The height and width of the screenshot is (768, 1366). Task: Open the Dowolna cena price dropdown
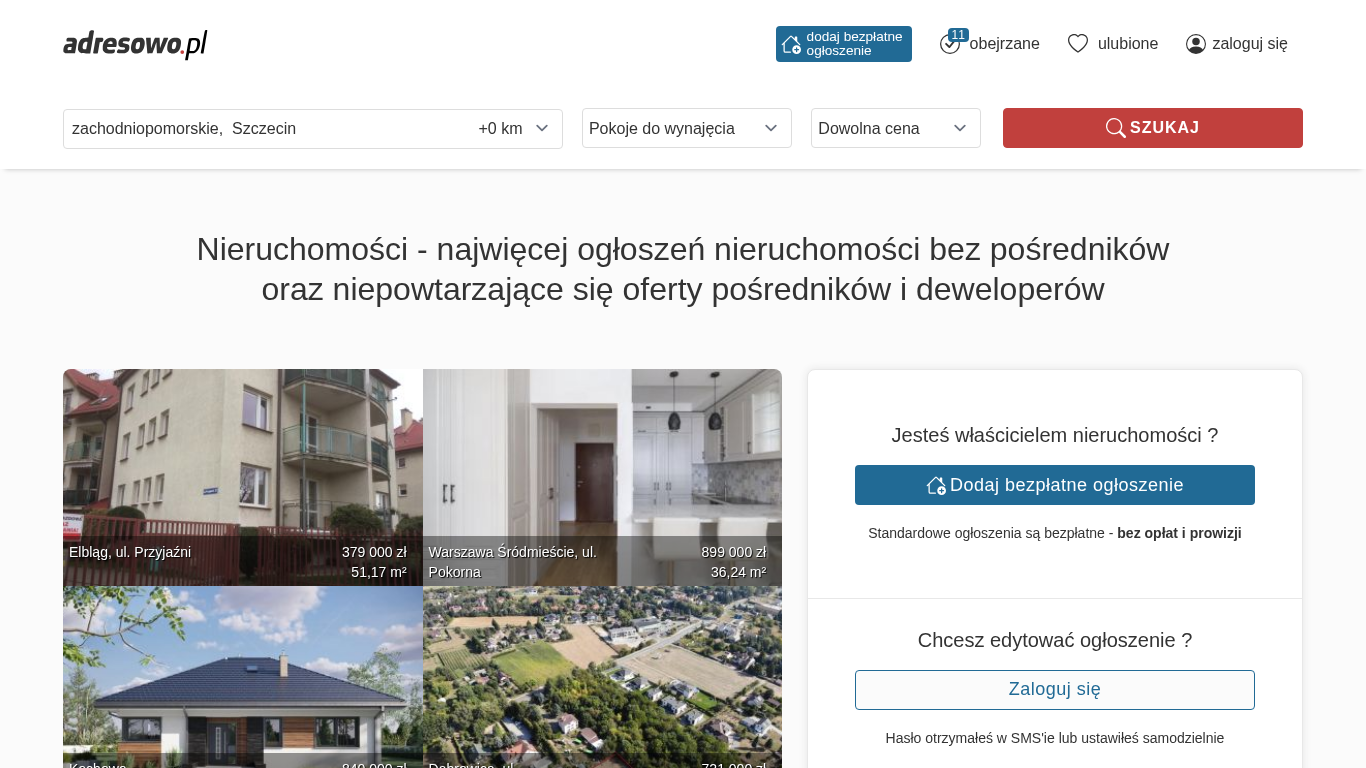895,128
